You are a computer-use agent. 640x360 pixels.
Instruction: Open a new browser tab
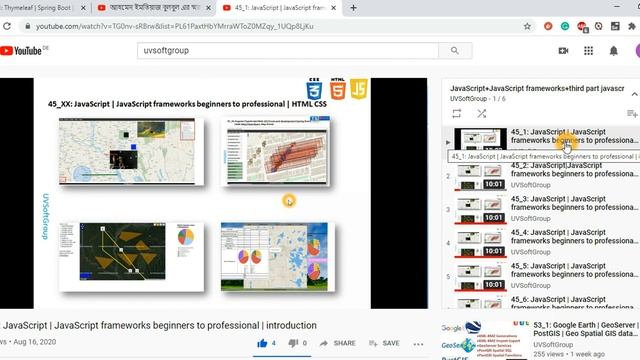(x=353, y=8)
